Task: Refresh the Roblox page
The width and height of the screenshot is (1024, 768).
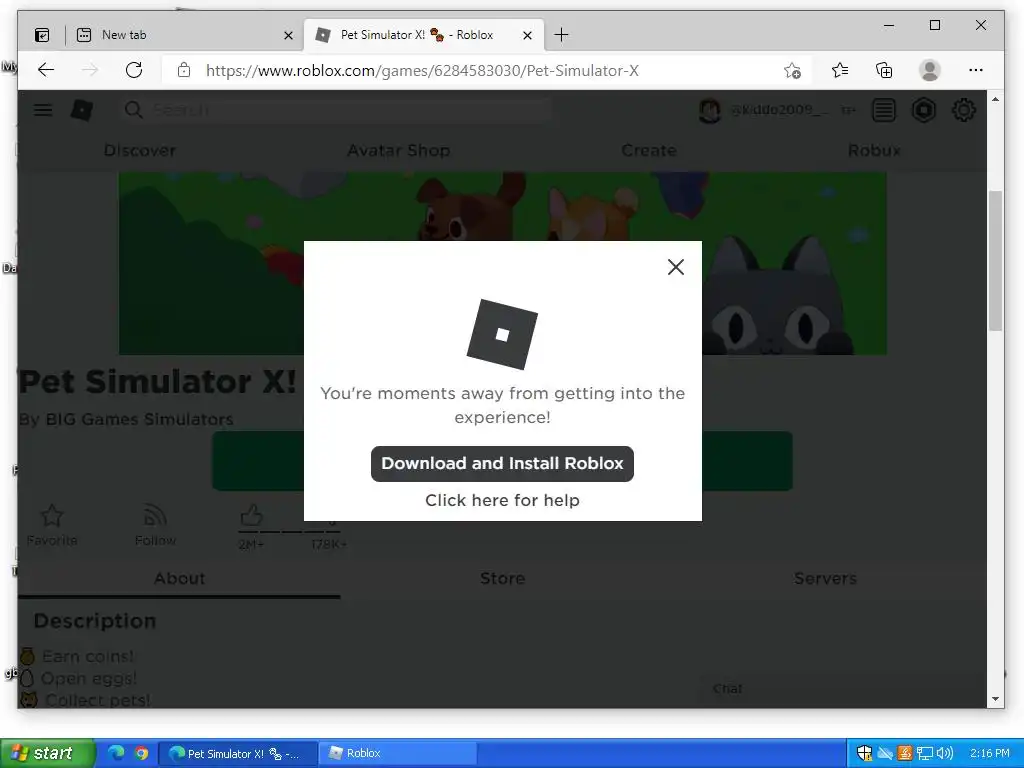Action: pyautogui.click(x=134, y=70)
